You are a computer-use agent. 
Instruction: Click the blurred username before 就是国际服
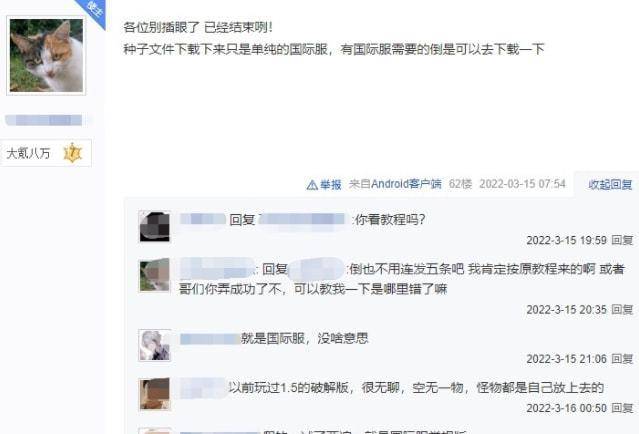tap(210, 339)
